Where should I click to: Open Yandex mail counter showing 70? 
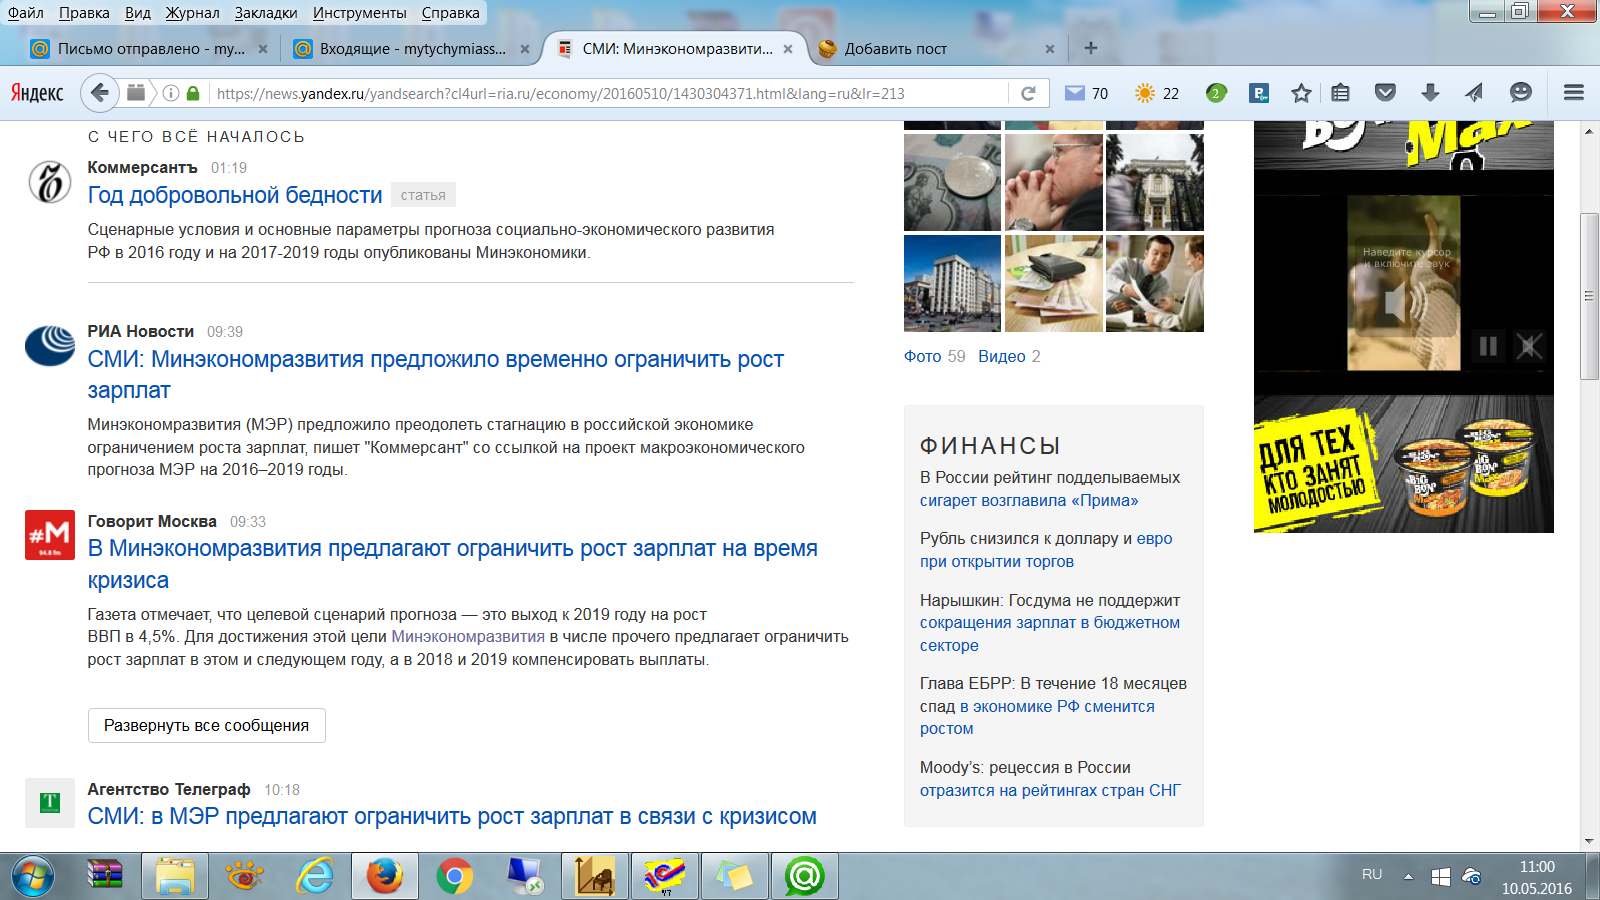(x=1087, y=93)
